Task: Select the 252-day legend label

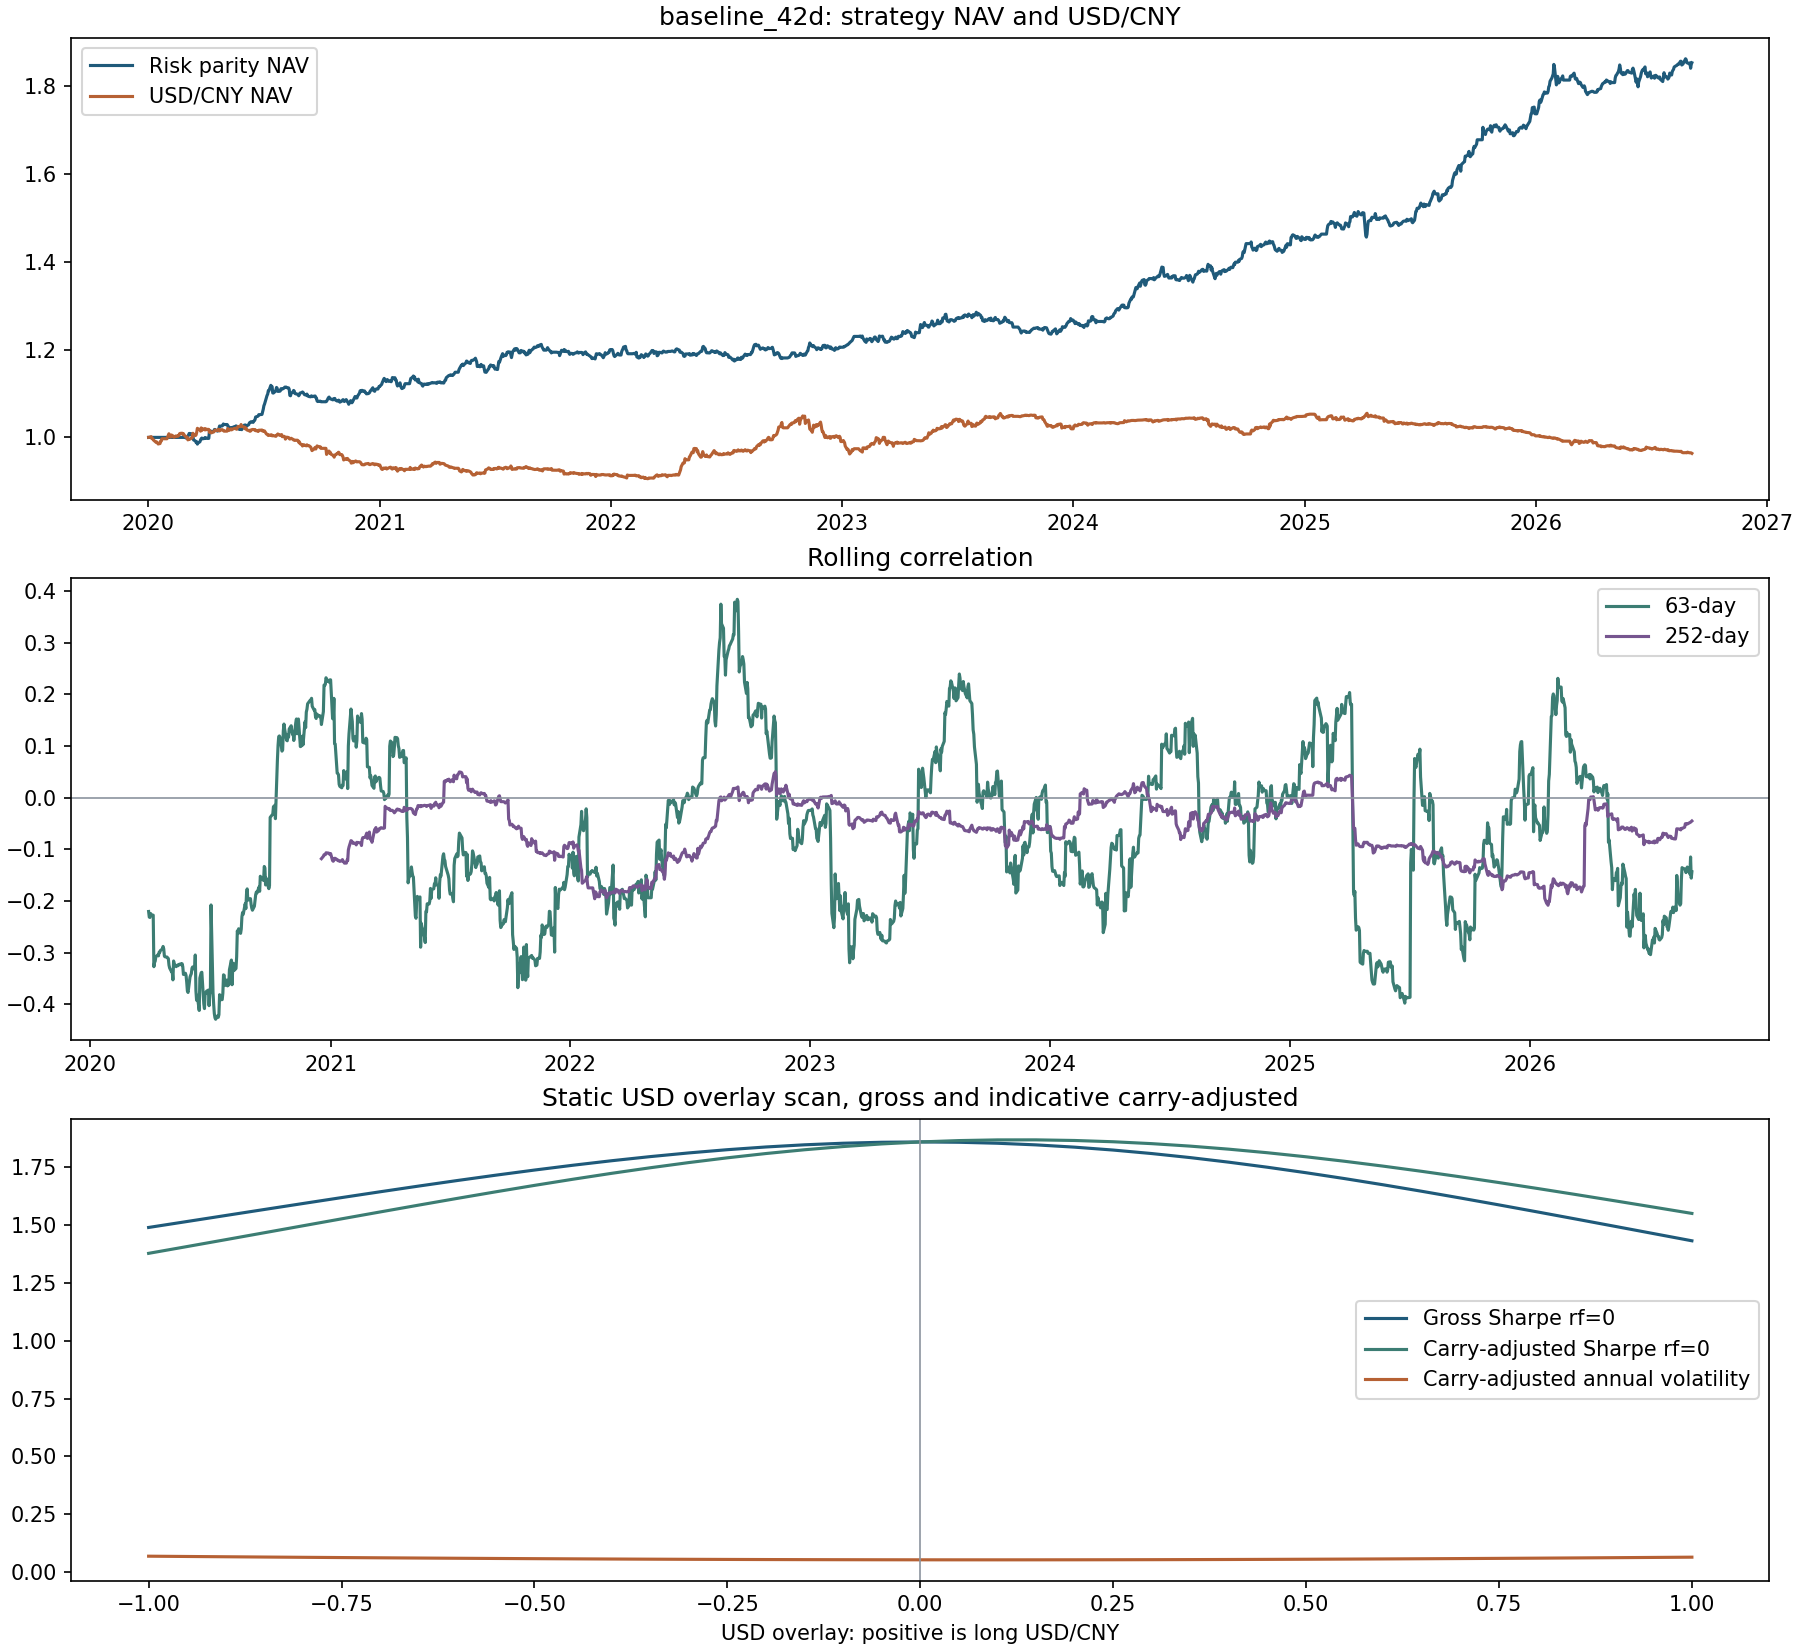Action: point(1707,636)
